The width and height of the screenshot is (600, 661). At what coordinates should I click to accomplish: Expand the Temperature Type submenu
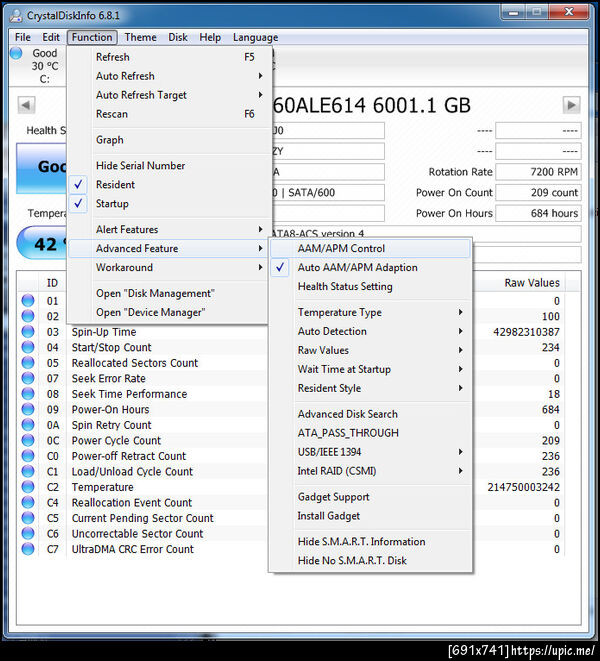[x=370, y=312]
